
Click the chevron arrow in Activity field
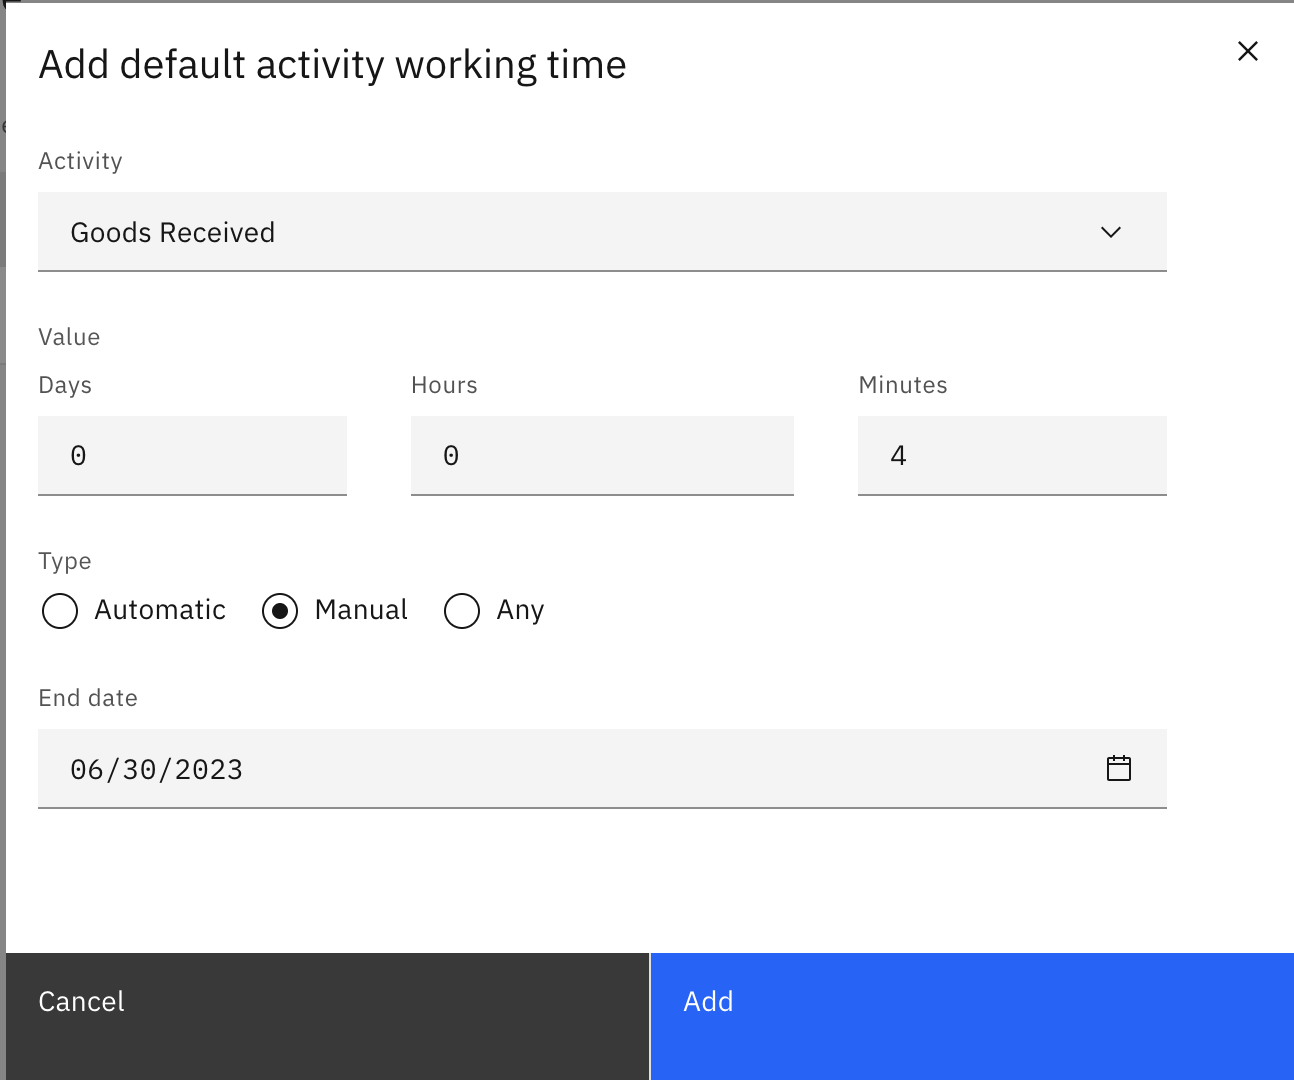(1110, 232)
